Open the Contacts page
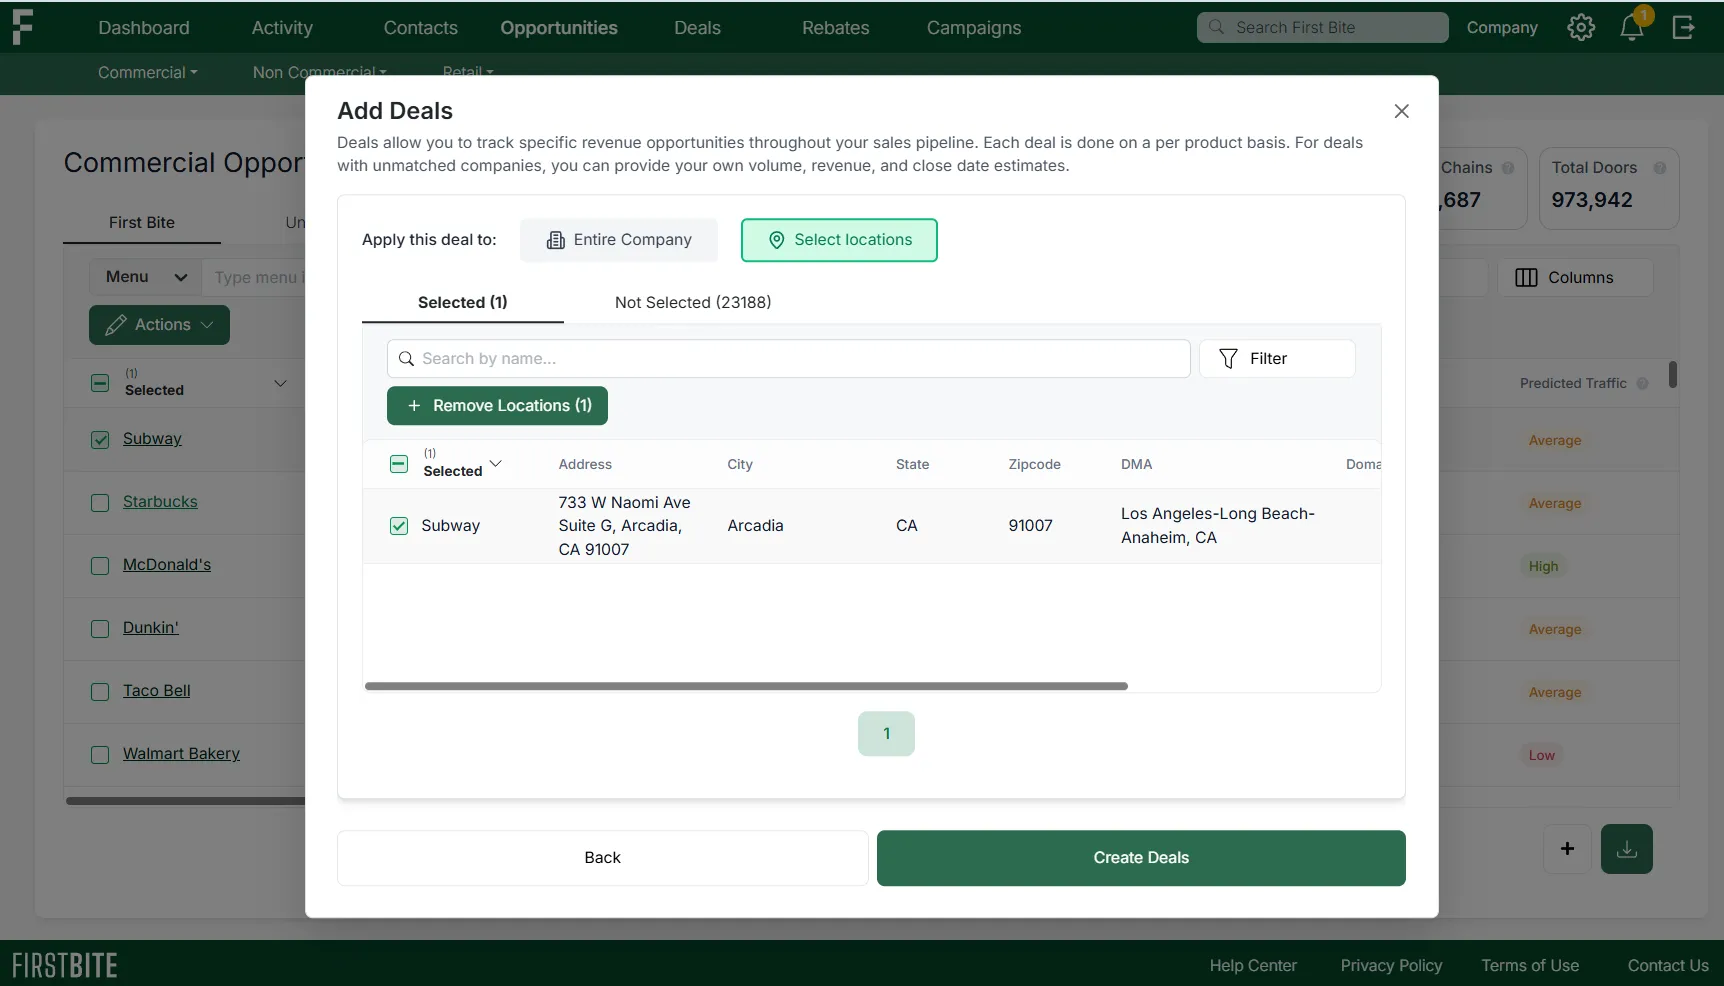 [x=421, y=28]
